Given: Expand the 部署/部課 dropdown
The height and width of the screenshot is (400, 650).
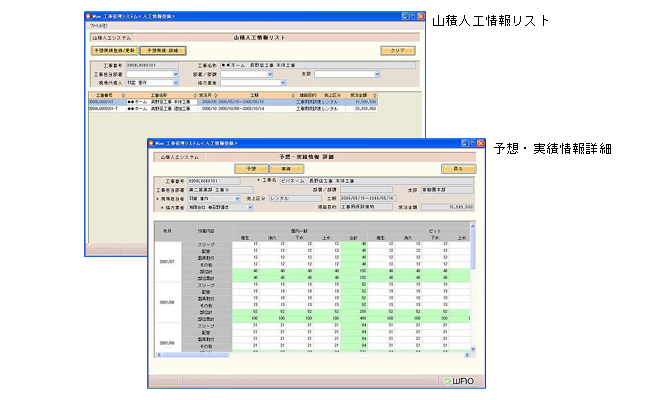Looking at the screenshot, I should tap(267, 73).
